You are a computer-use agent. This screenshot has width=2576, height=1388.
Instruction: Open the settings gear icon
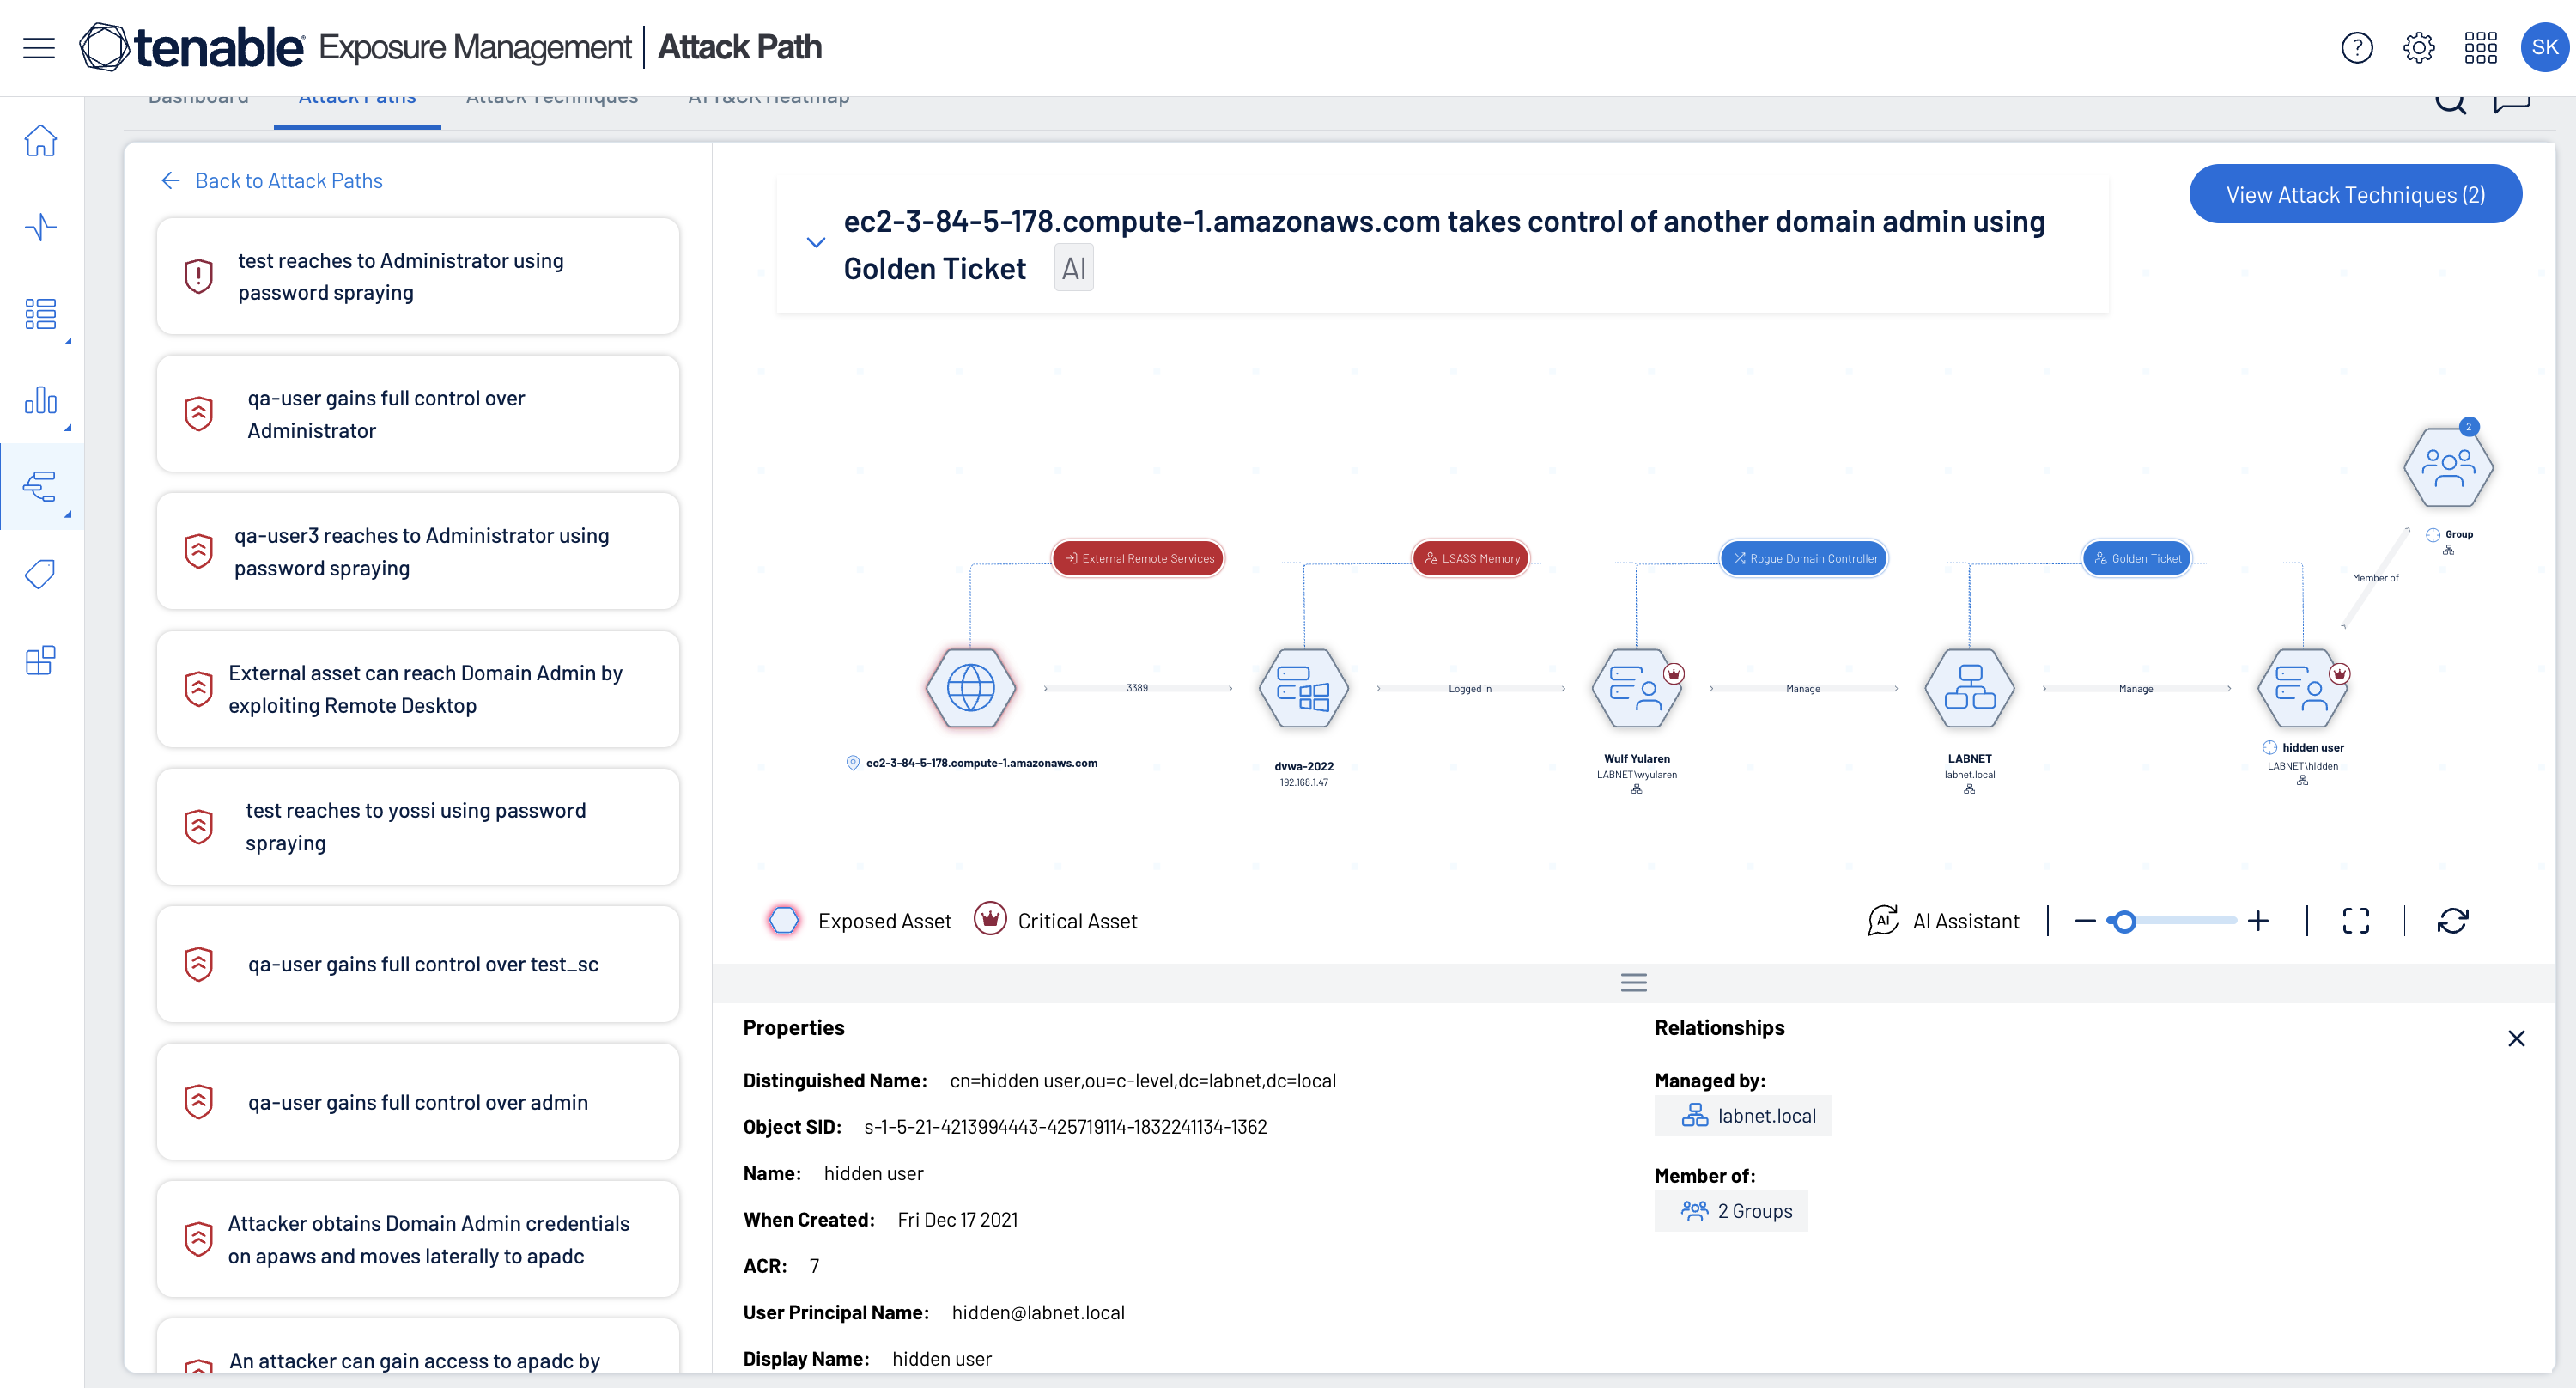point(2418,47)
